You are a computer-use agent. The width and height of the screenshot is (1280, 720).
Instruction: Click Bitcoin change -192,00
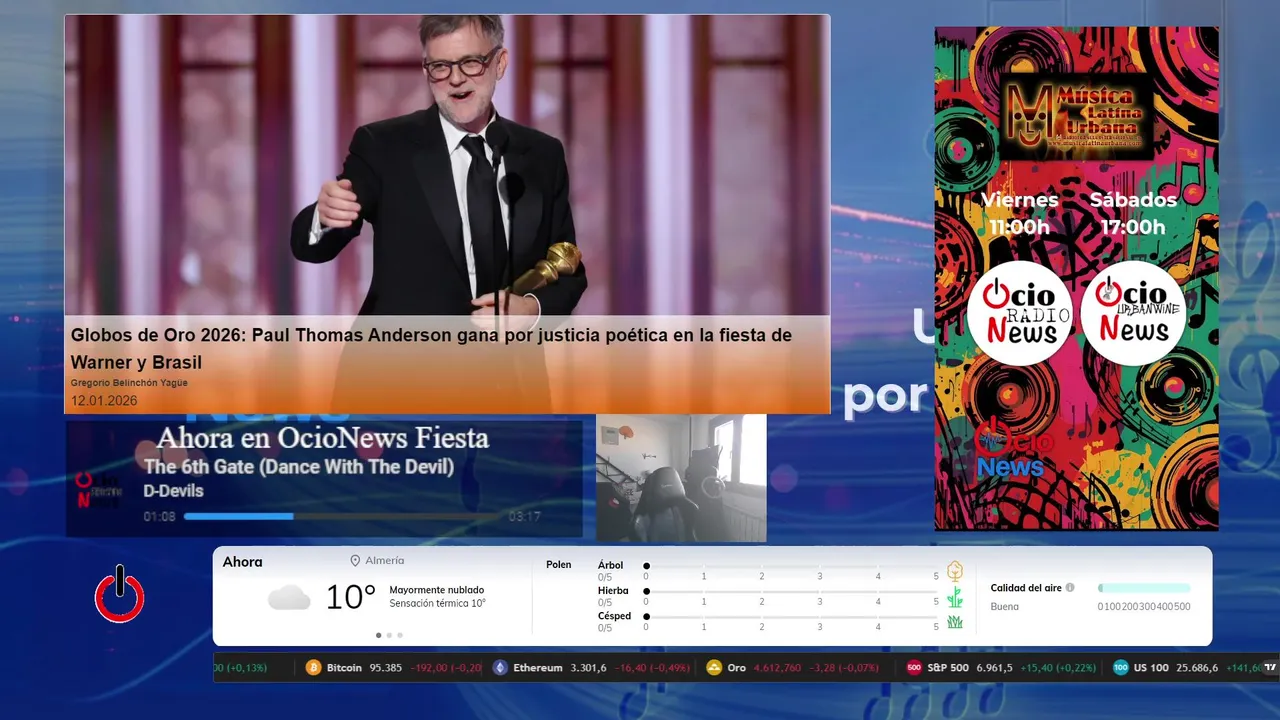click(446, 667)
